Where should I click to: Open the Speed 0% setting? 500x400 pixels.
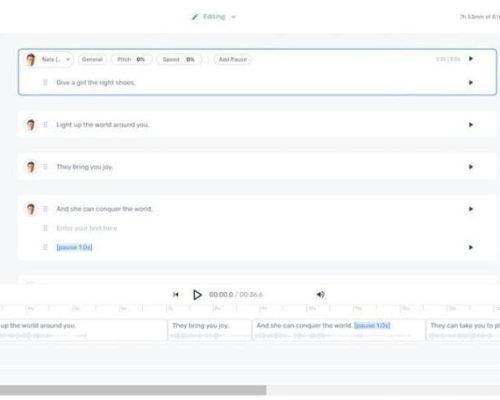point(179,60)
